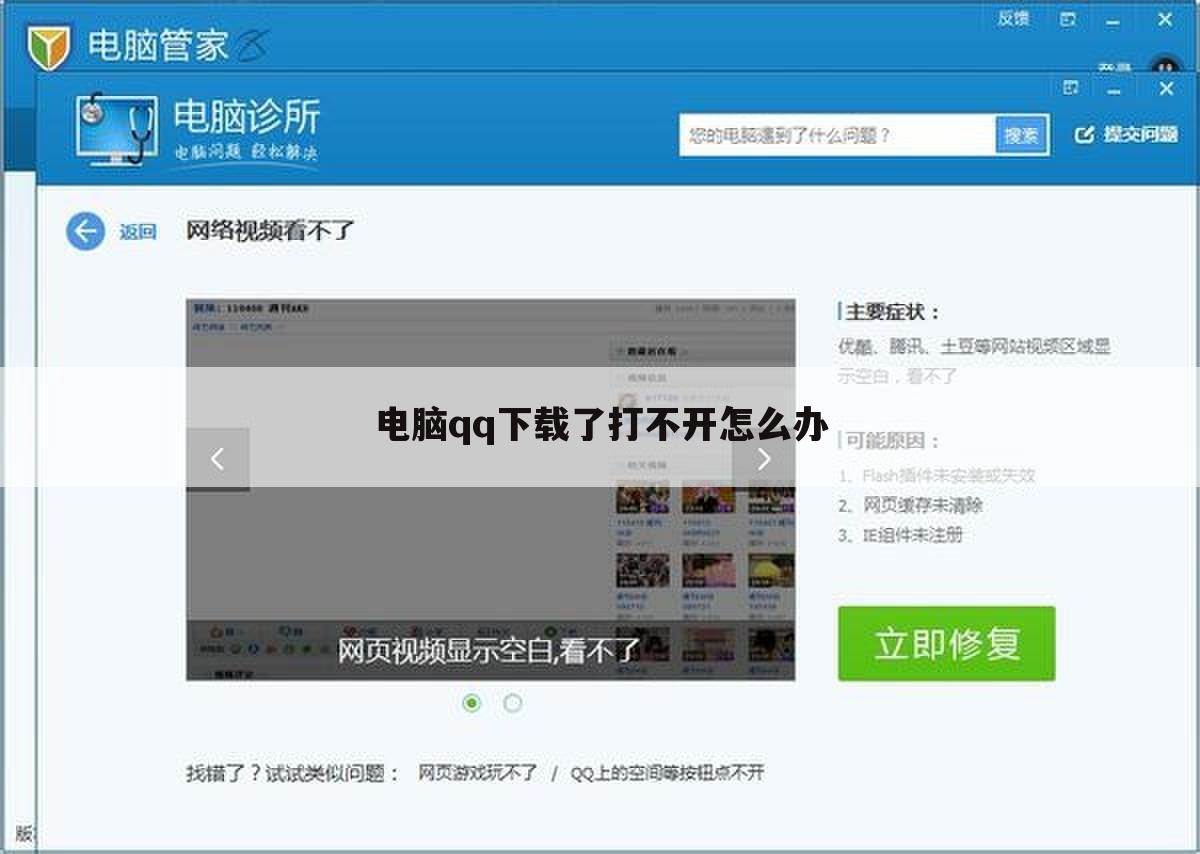Close the 电脑诊所 window
The image size is (1200, 854).
[1166, 88]
